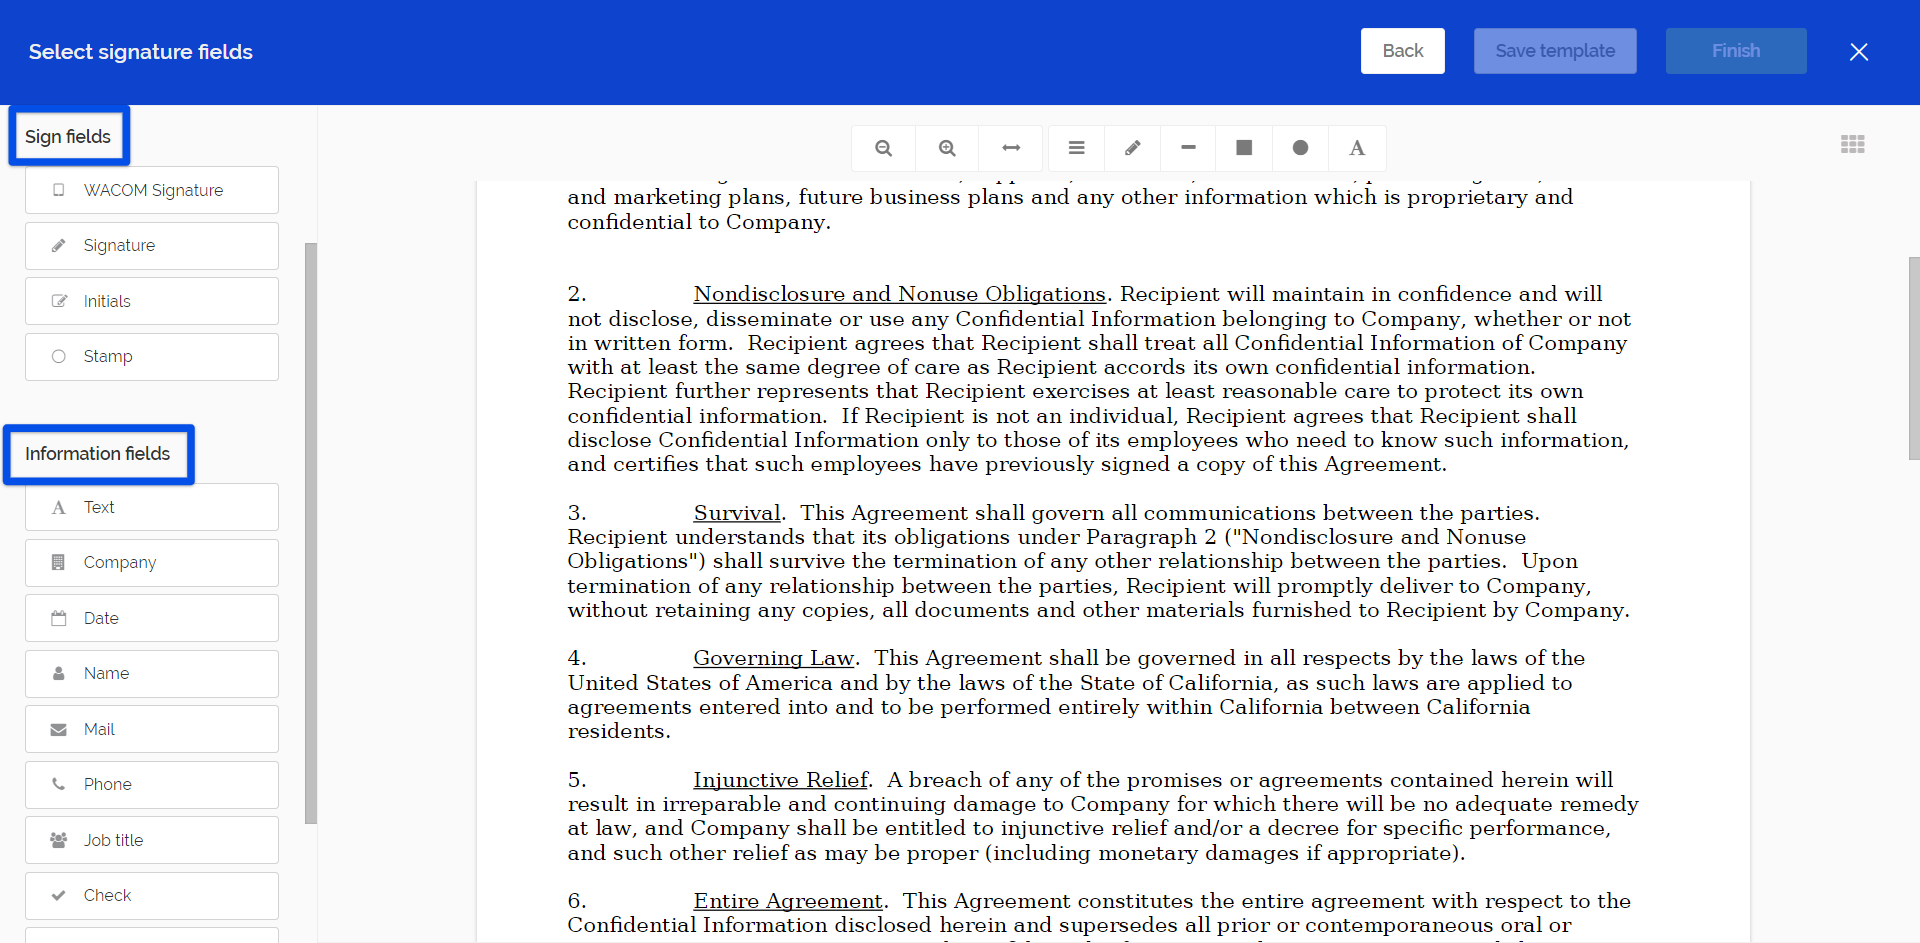The image size is (1920, 943).
Task: Insert a Date information field
Action: click(x=152, y=618)
